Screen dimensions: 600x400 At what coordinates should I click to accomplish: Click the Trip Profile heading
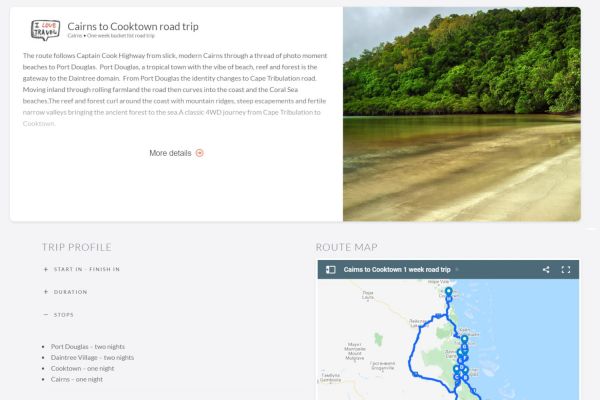coord(76,247)
